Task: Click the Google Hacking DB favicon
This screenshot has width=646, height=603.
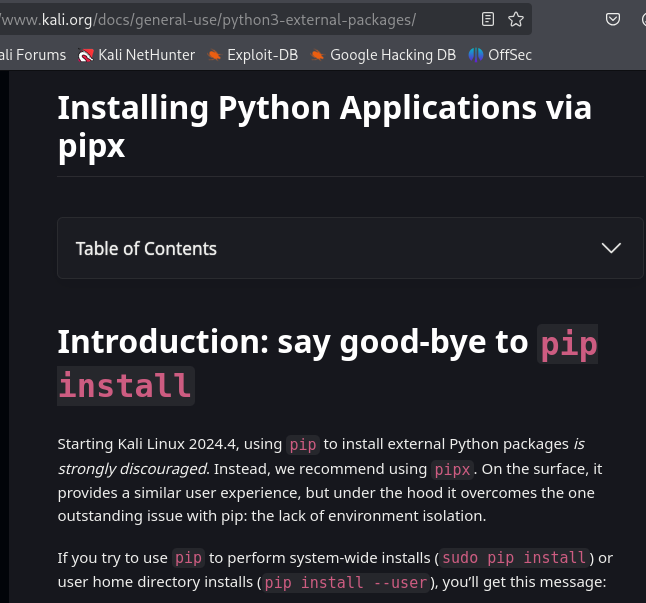Action: tap(317, 55)
